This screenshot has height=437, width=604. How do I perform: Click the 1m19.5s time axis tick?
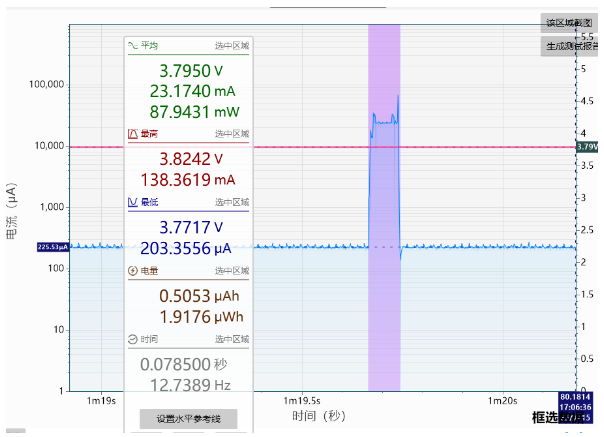click(x=302, y=401)
